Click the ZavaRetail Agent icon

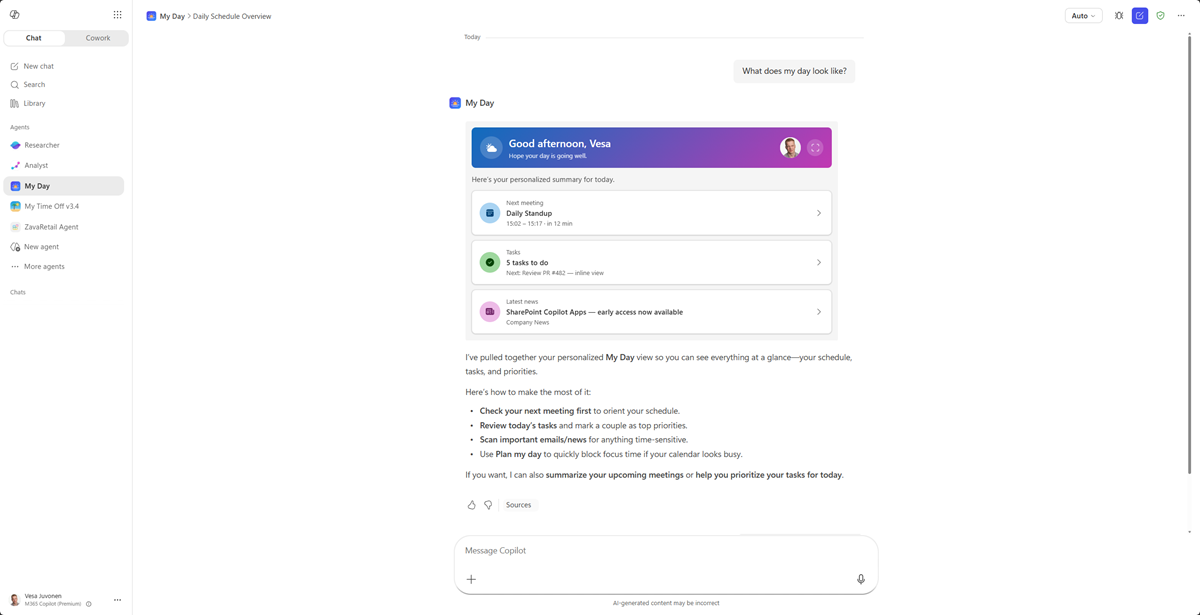(x=15, y=227)
